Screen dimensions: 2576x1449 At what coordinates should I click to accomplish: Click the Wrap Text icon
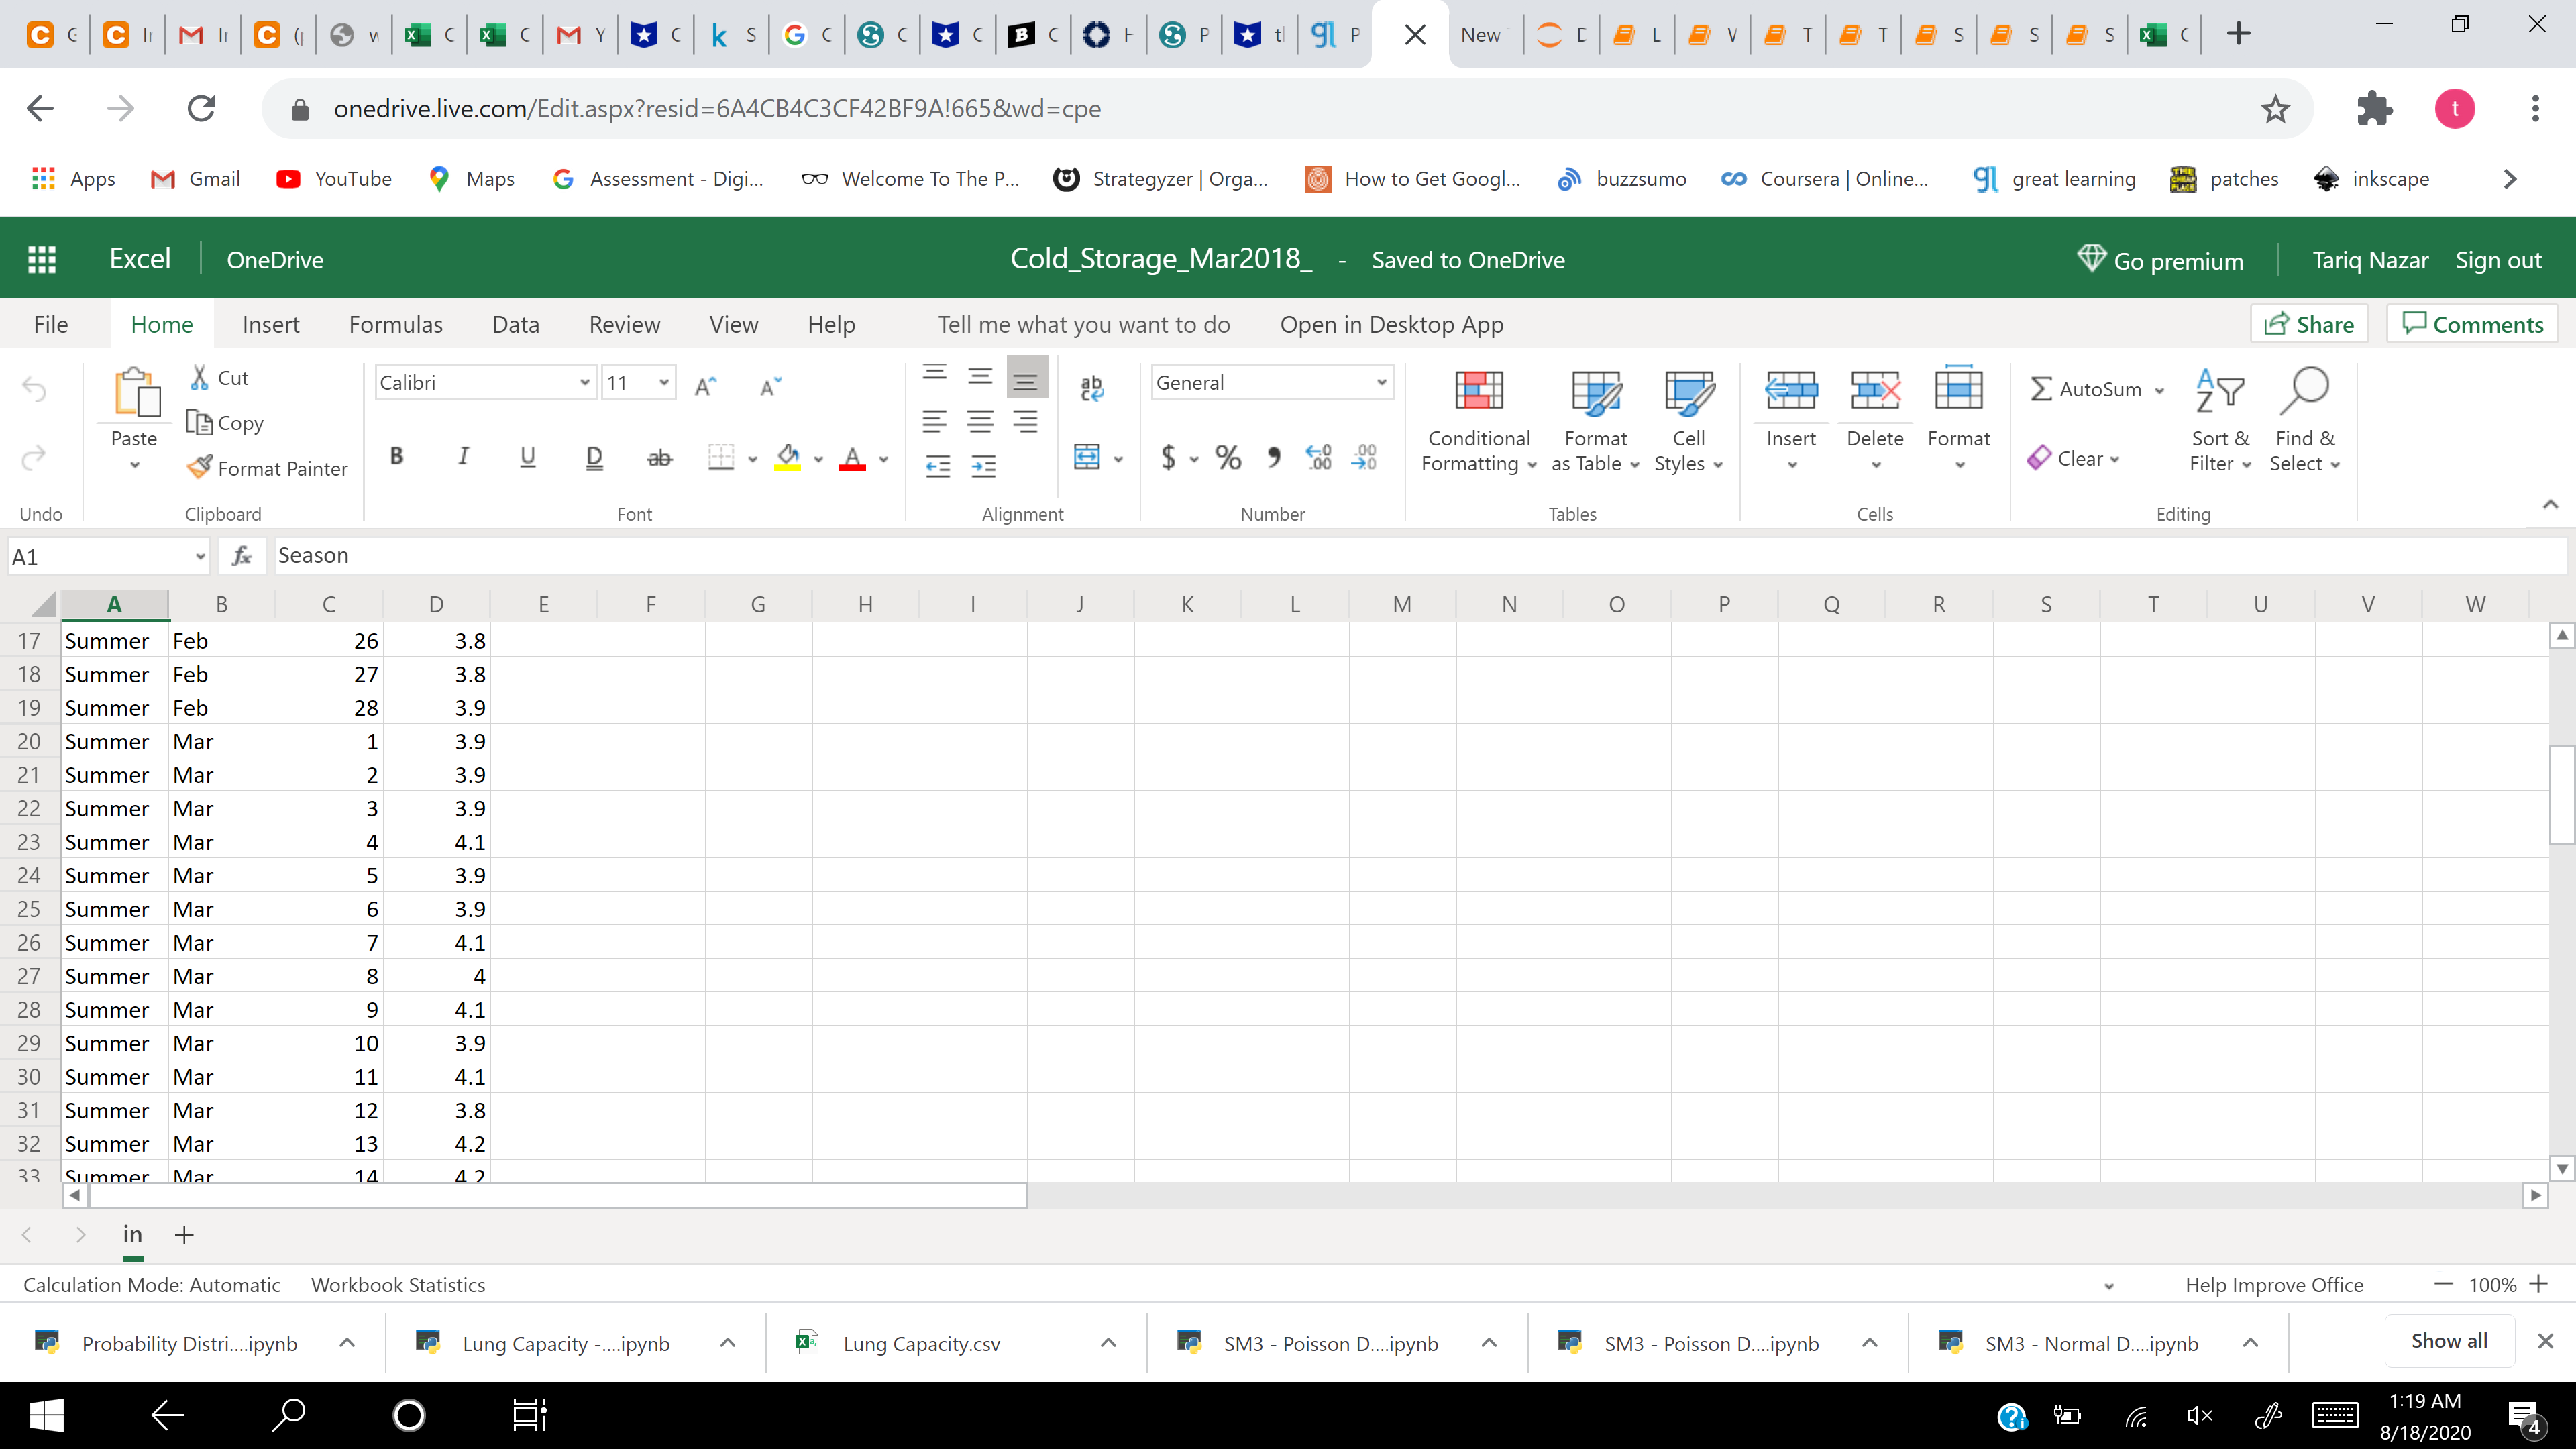(1091, 388)
